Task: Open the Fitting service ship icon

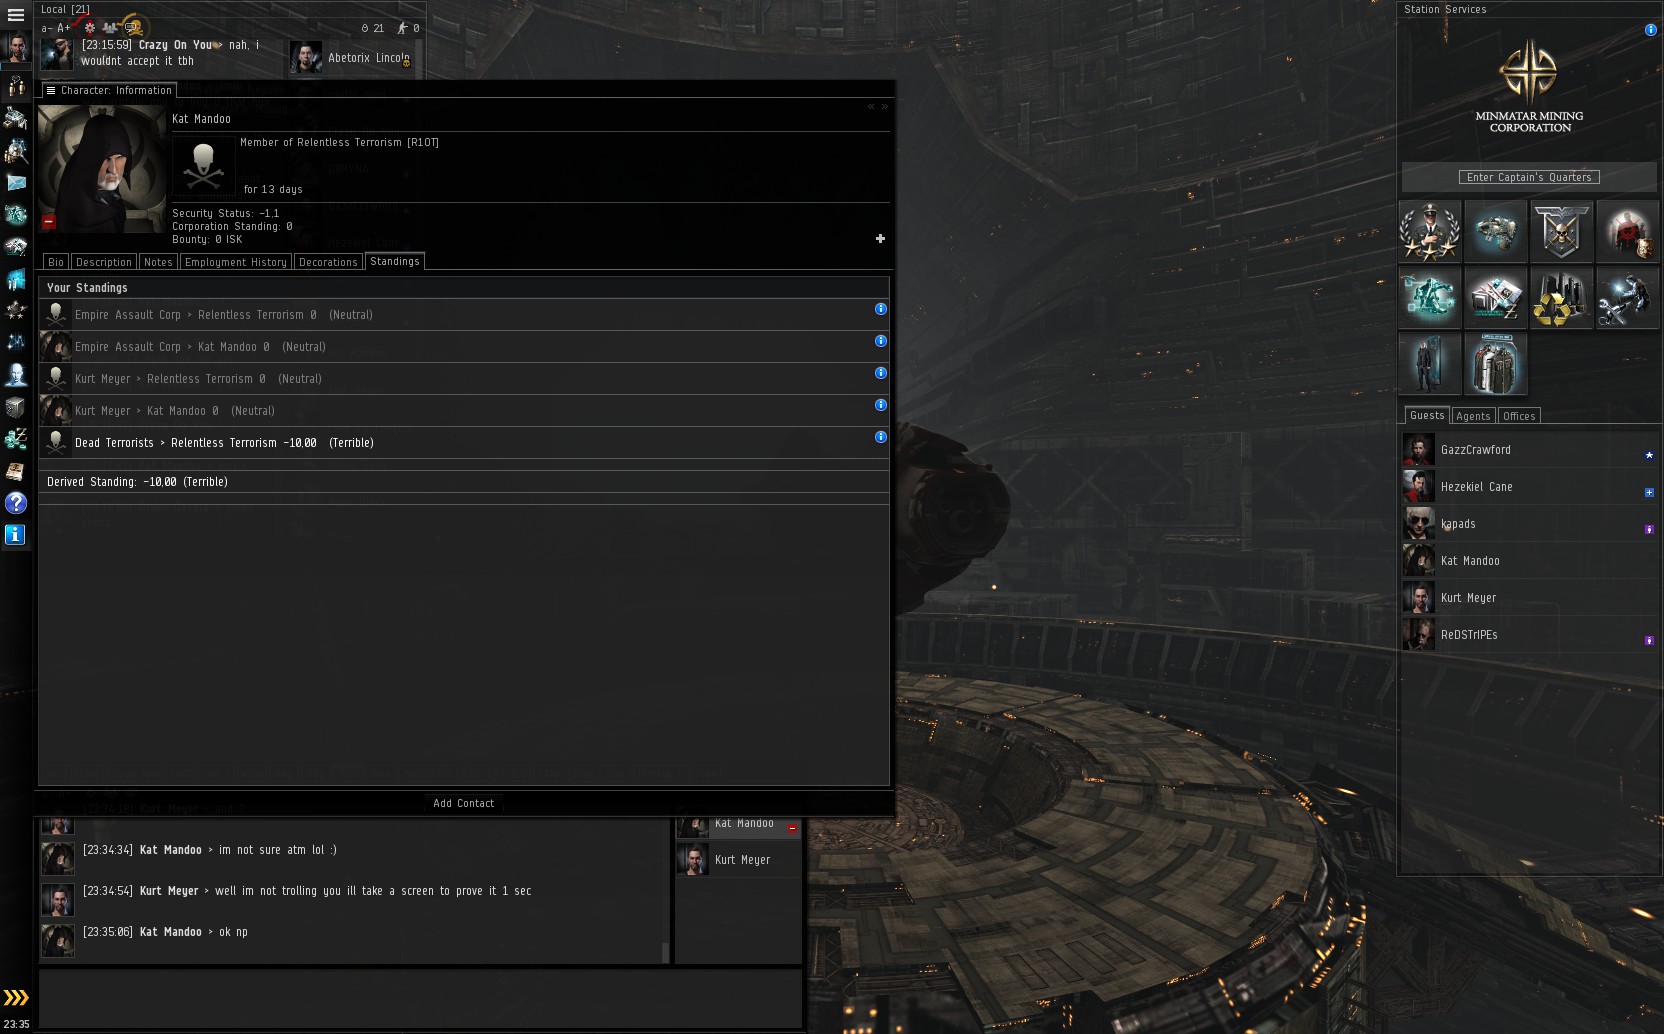Action: point(1495,231)
